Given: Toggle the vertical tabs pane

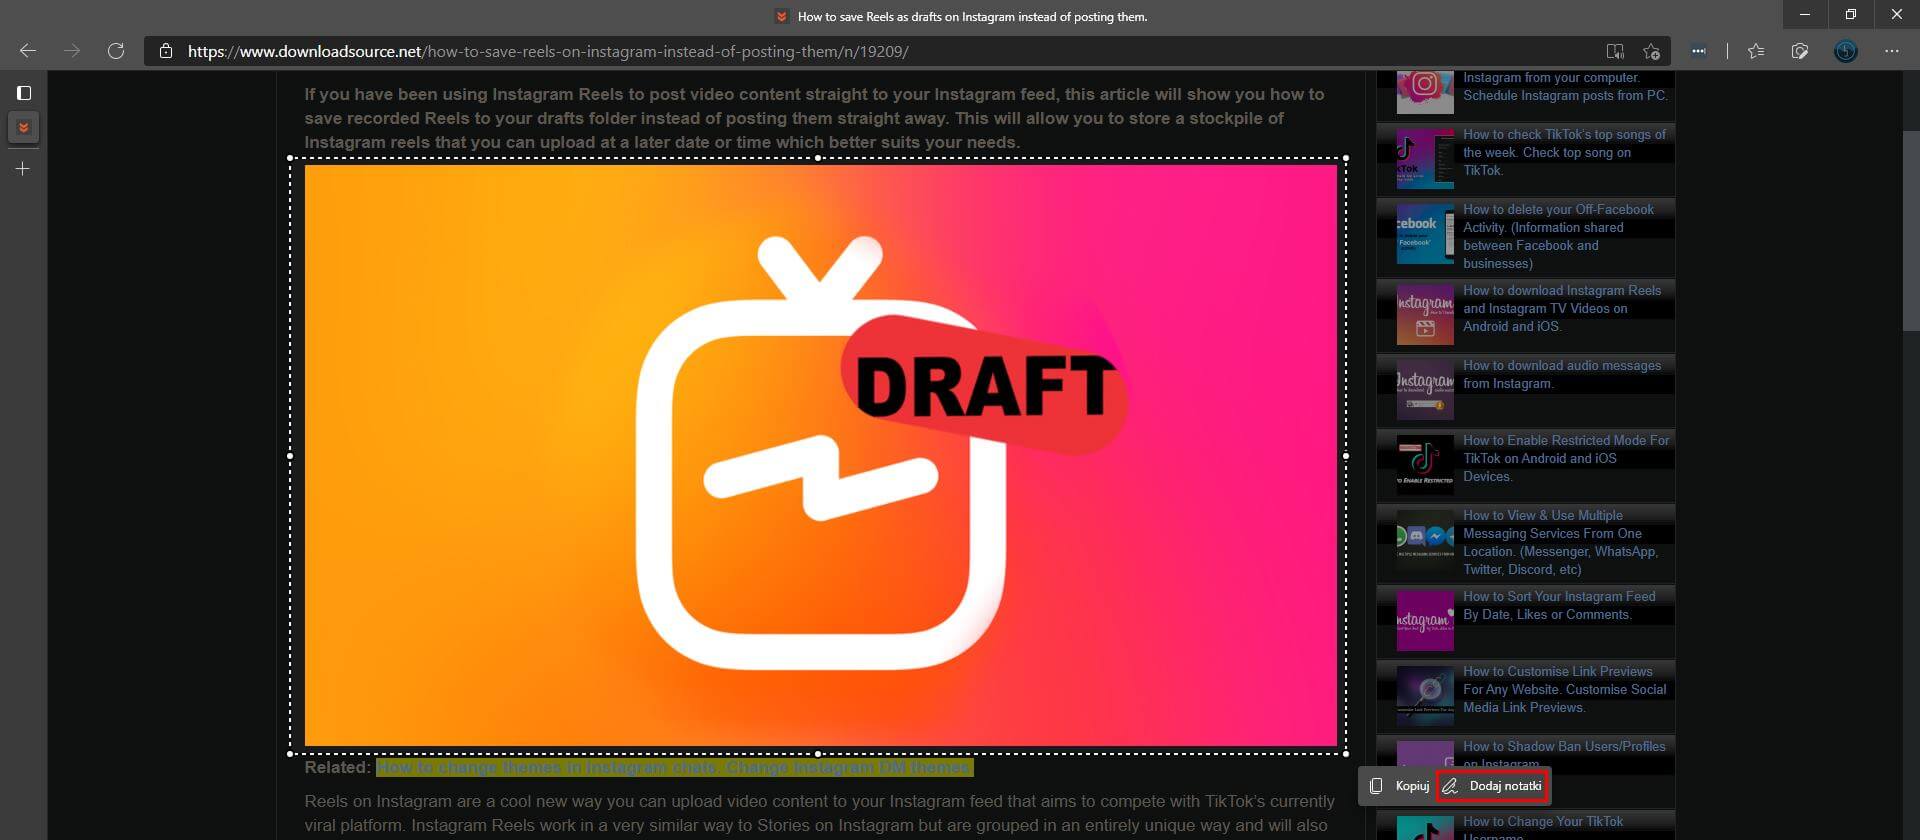Looking at the screenshot, I should [24, 93].
